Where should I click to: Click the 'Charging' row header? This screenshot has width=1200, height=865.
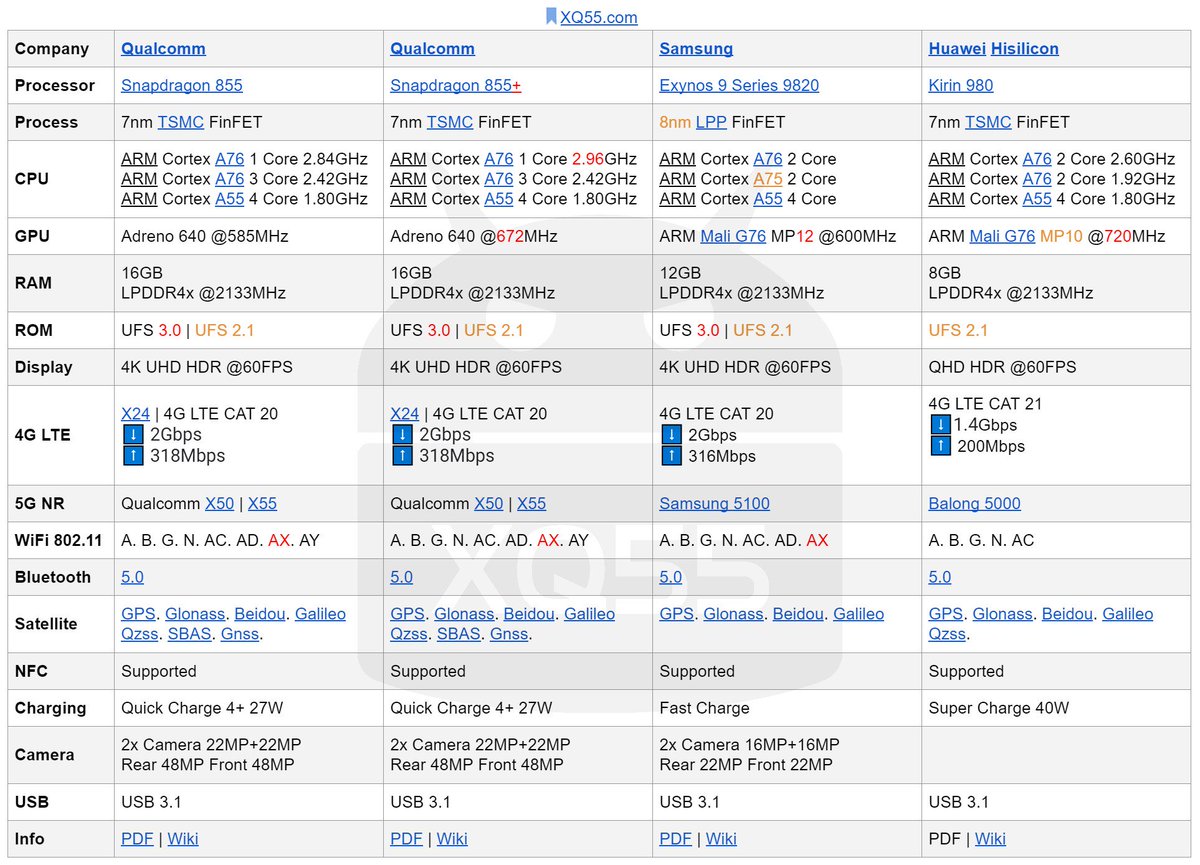click(50, 708)
